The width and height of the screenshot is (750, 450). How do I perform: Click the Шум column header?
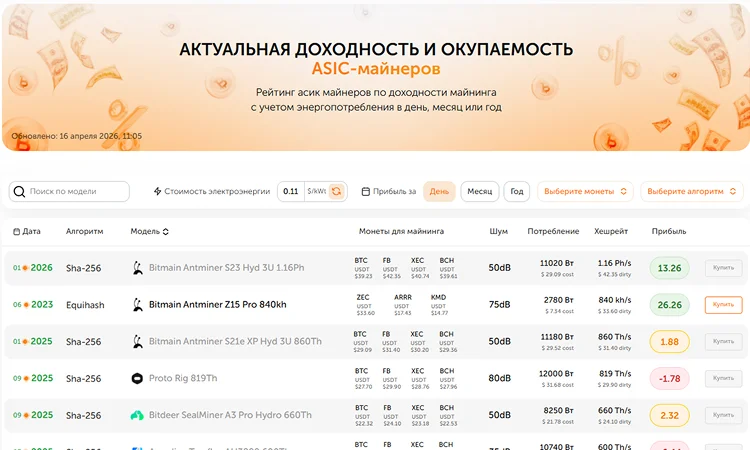[x=498, y=231]
